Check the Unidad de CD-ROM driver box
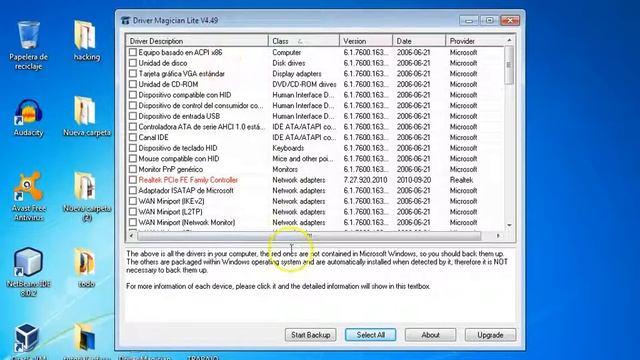 point(133,84)
